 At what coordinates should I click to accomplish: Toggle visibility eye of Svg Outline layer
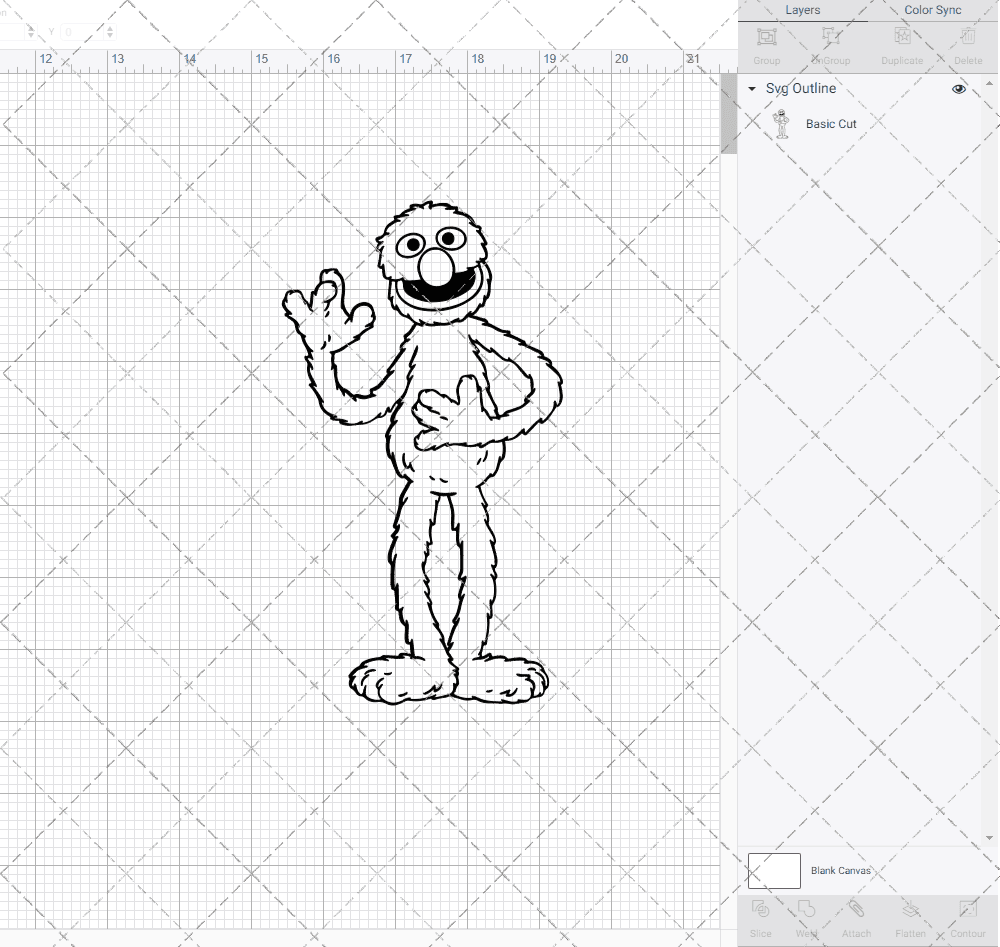[959, 89]
